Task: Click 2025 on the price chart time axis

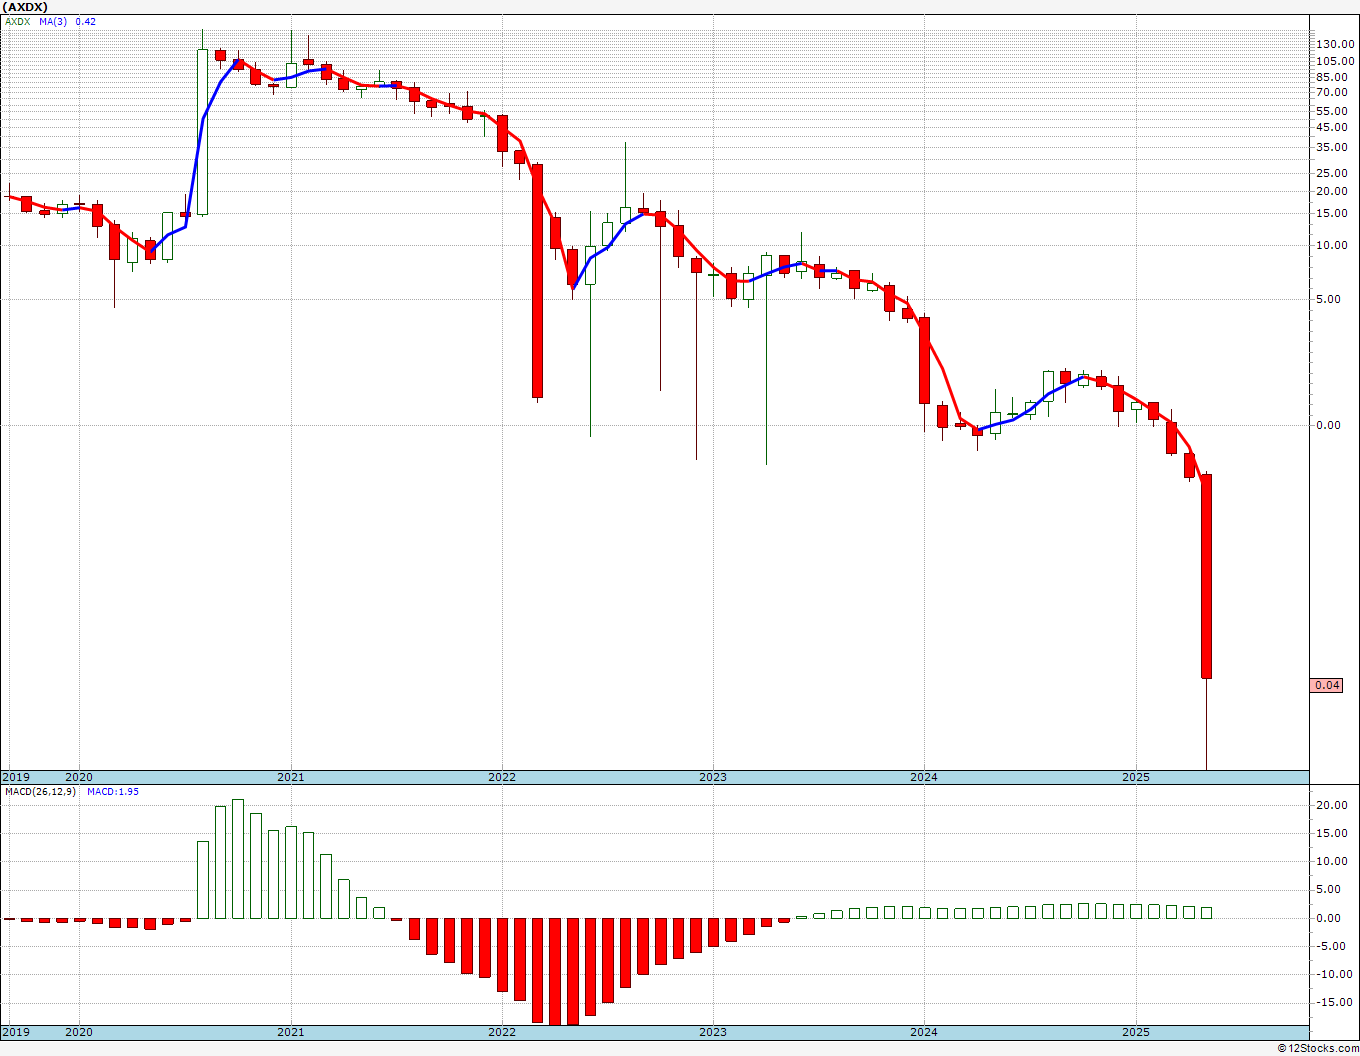Action: click(1135, 777)
